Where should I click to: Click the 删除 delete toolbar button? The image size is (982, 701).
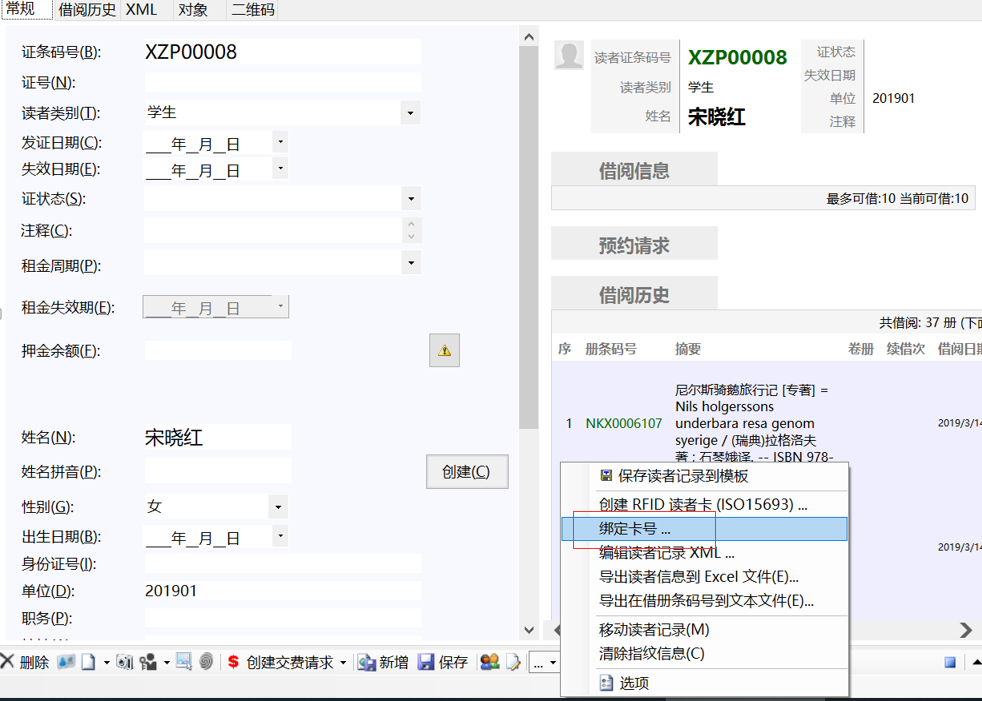point(25,662)
